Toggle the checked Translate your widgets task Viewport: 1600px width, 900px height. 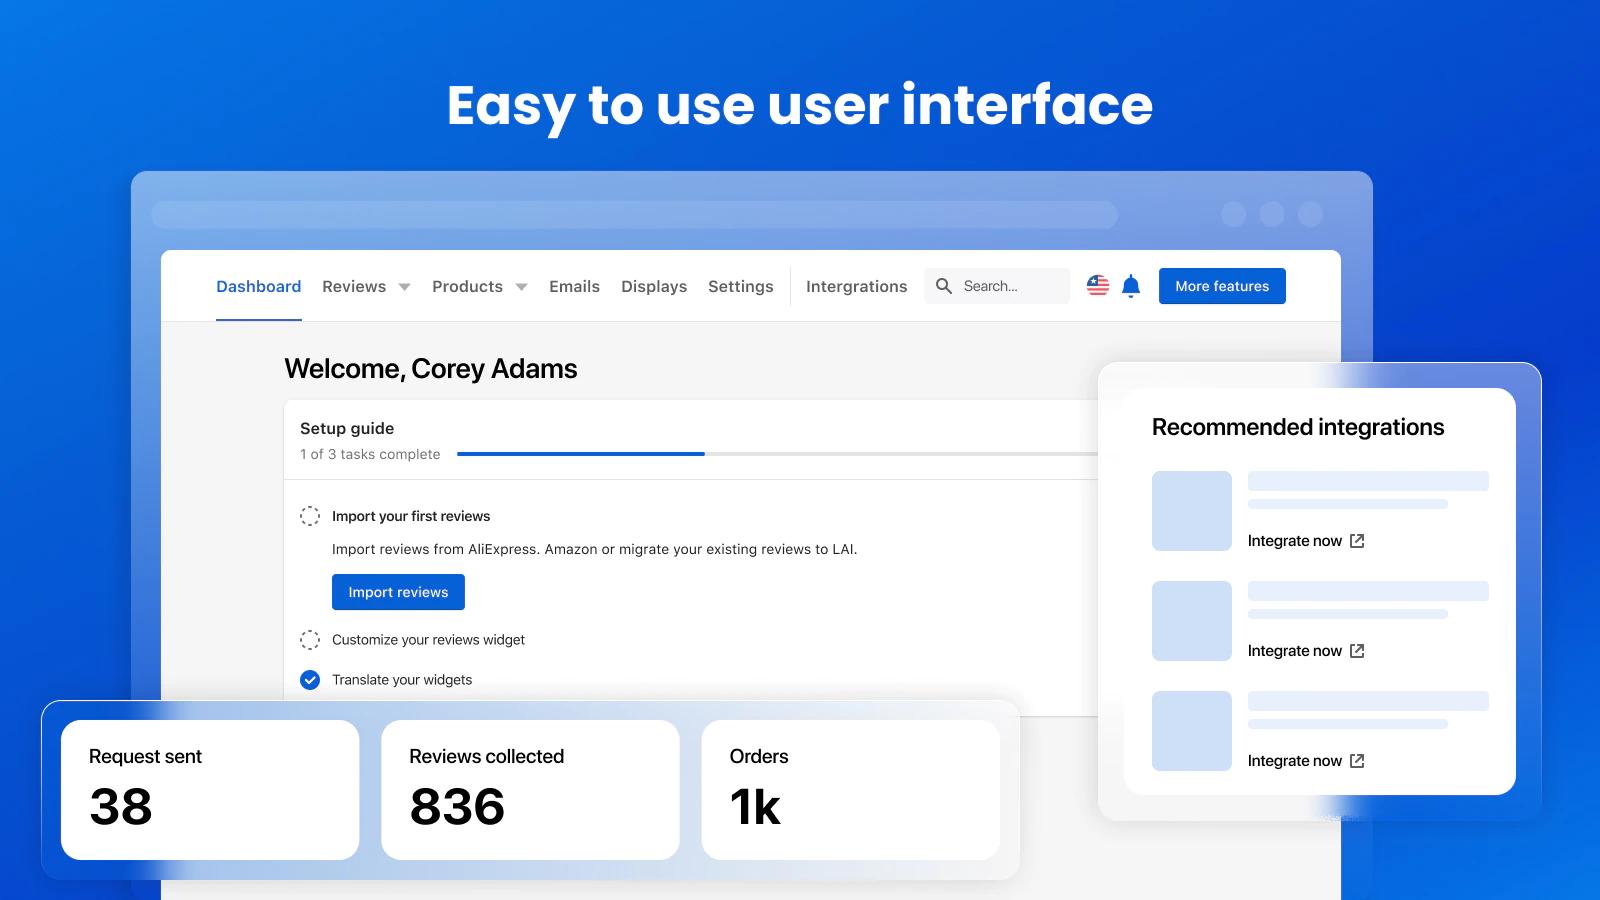click(310, 680)
